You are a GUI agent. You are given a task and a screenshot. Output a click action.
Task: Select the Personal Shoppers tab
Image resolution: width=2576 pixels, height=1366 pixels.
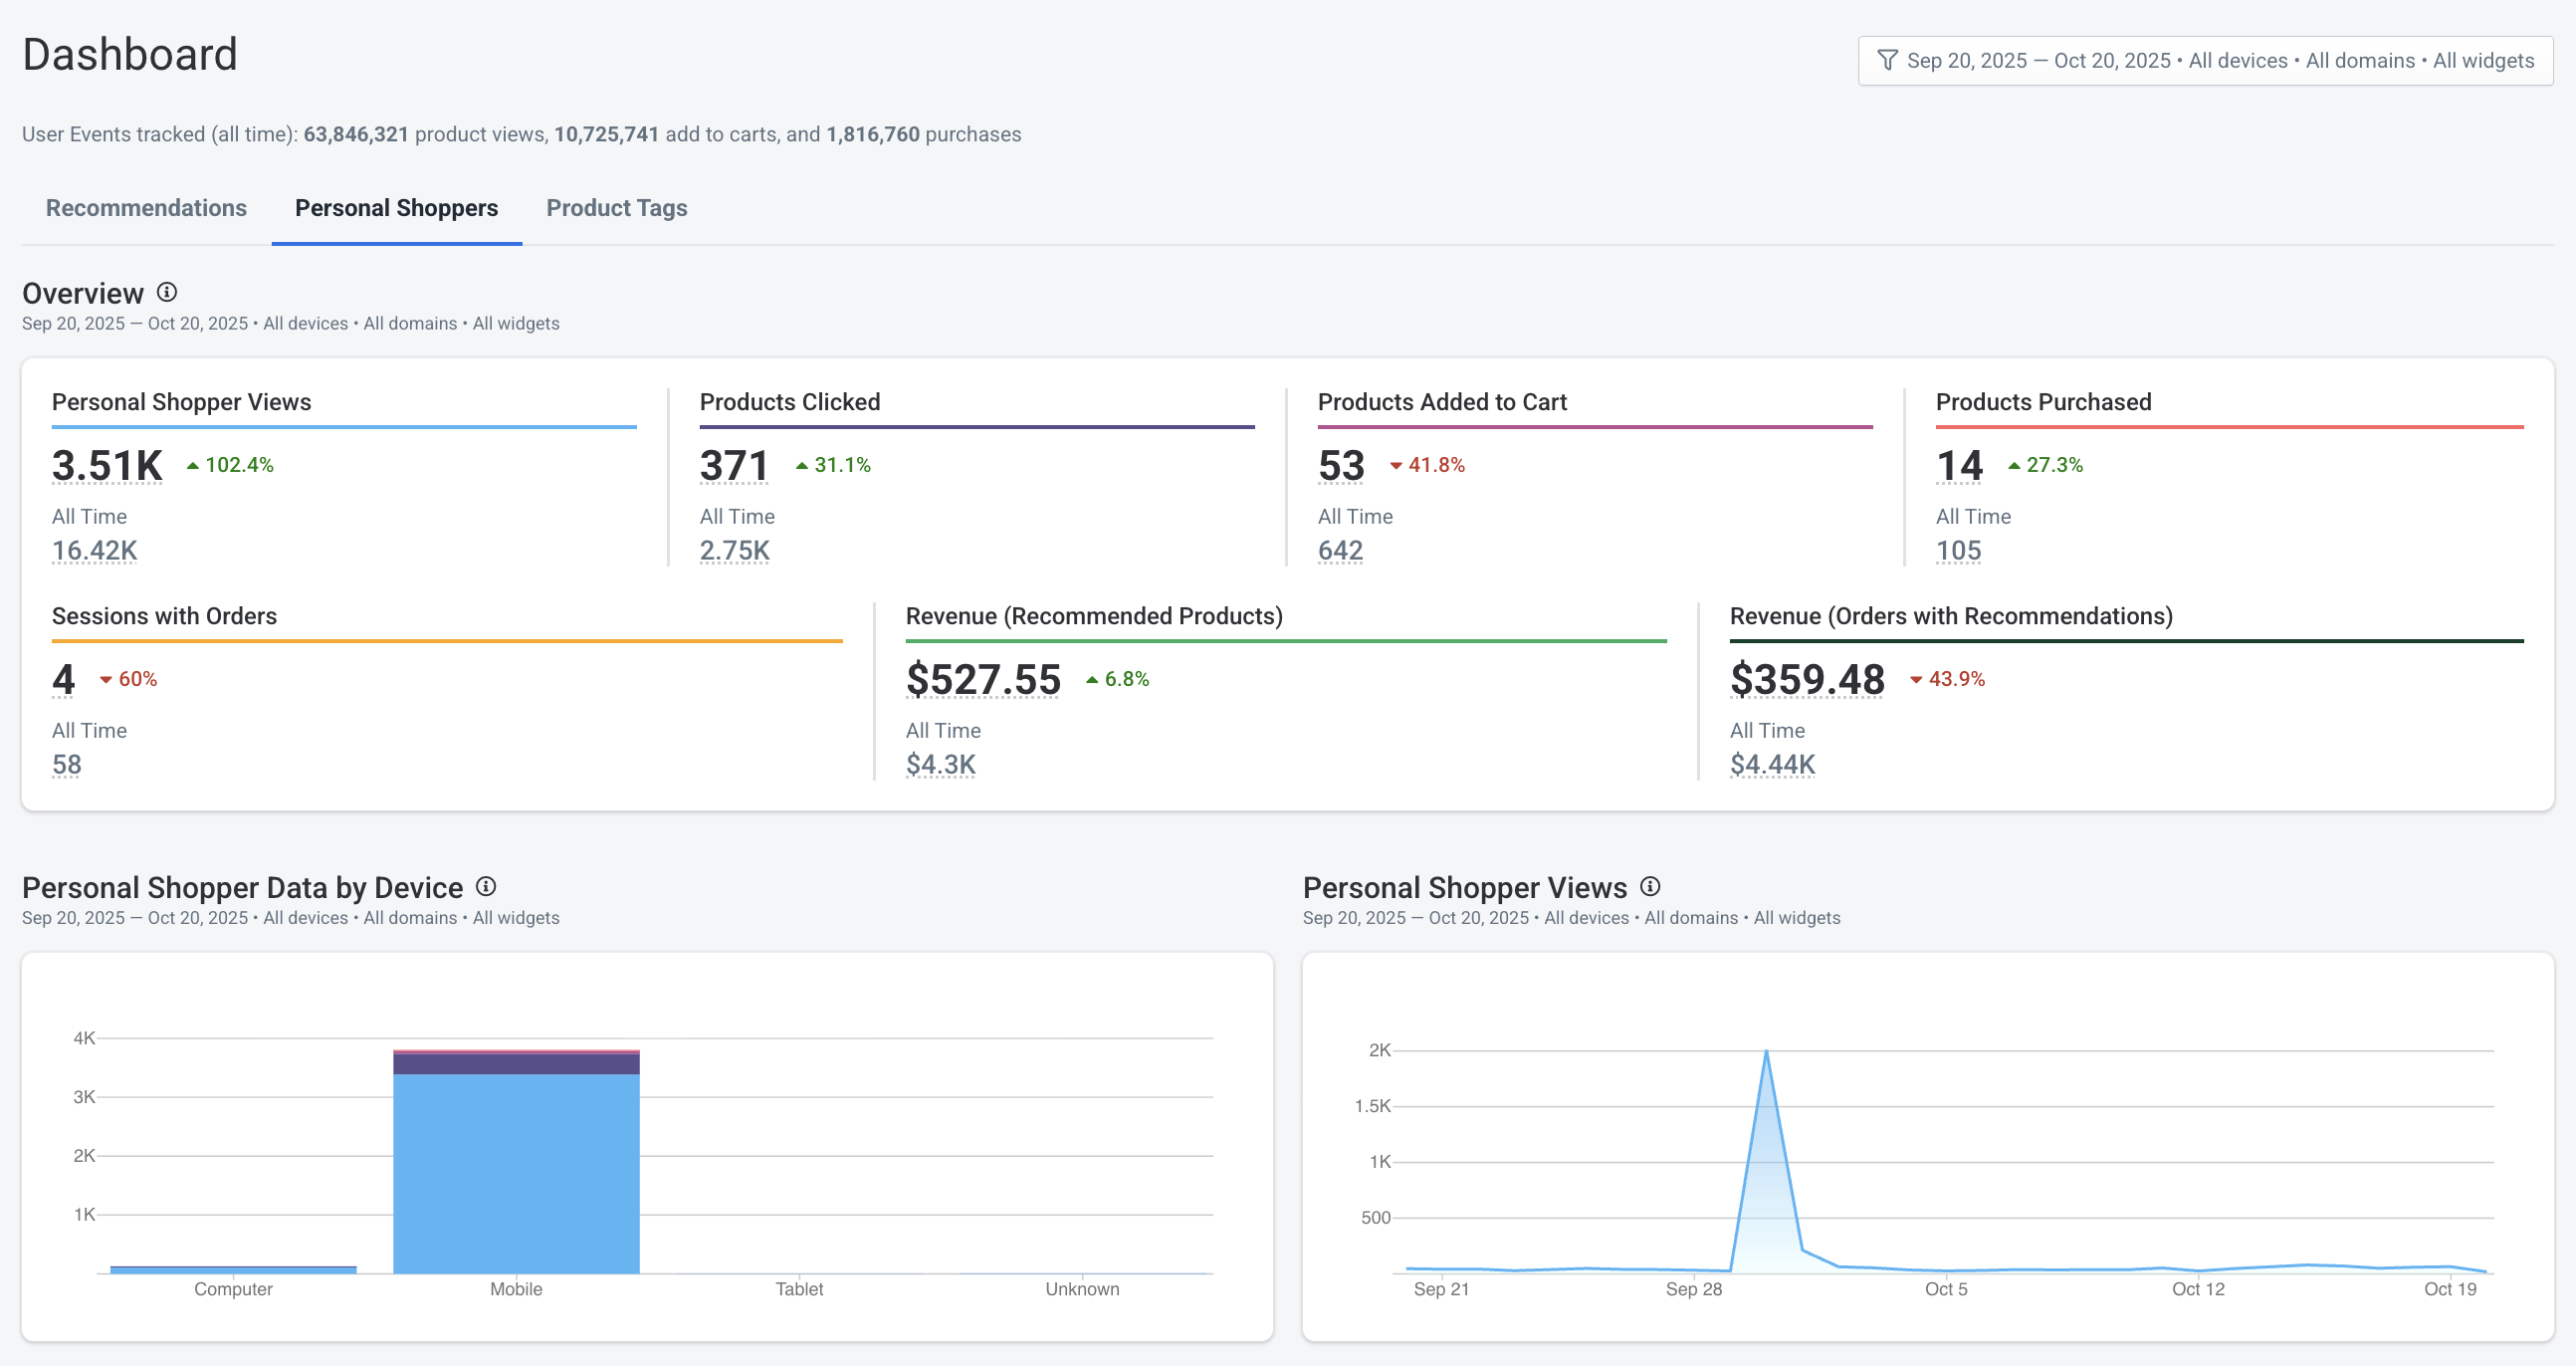[x=396, y=208]
